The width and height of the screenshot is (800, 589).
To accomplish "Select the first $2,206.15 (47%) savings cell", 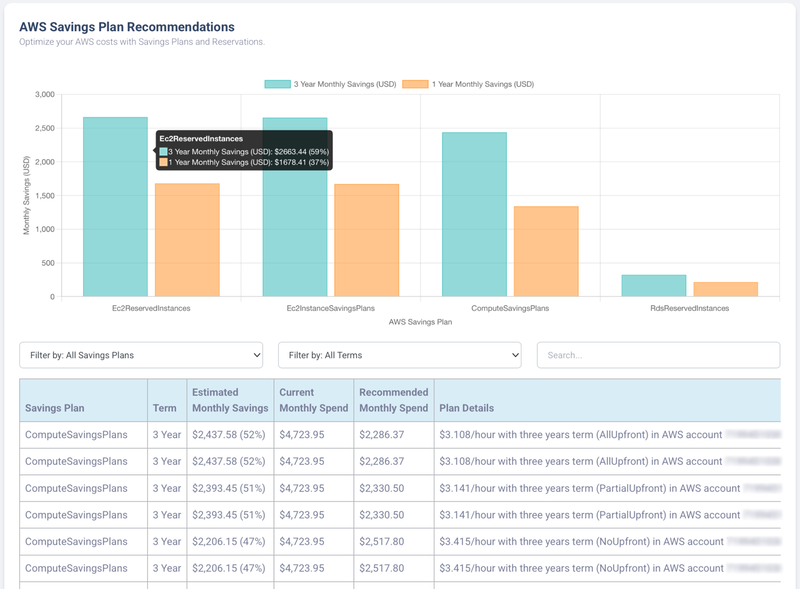I will tap(230, 542).
